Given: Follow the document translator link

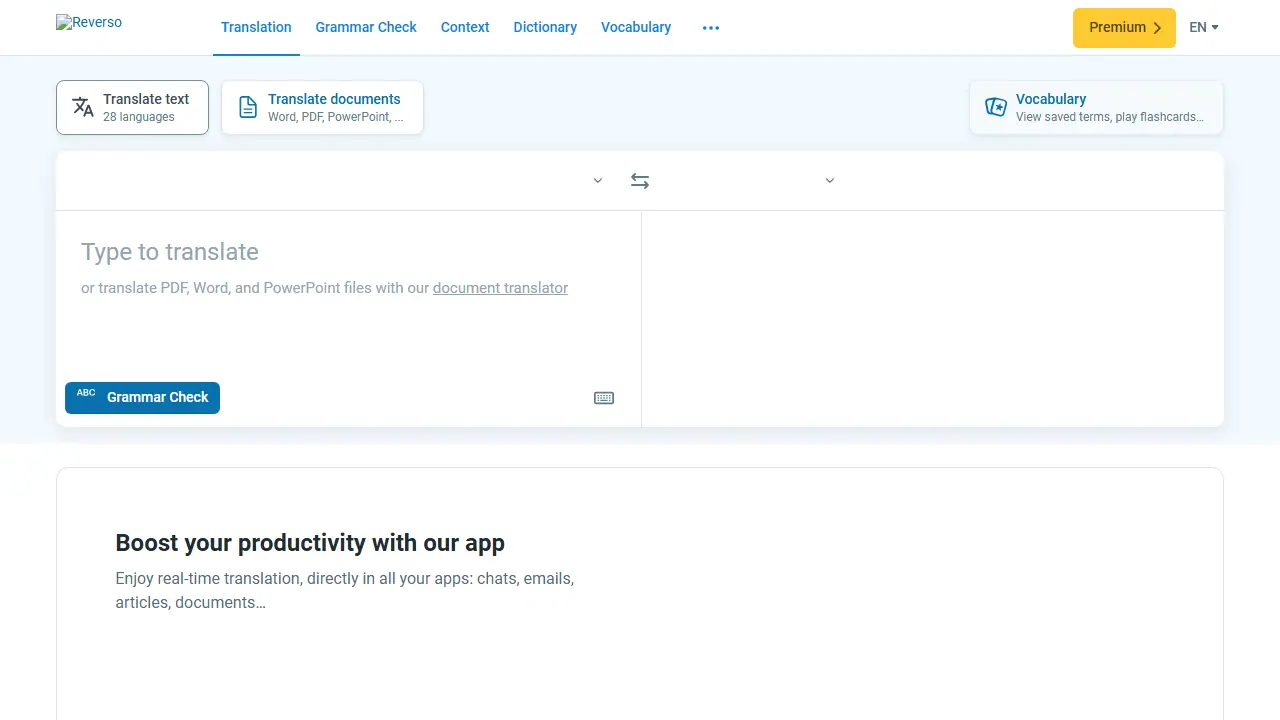Looking at the screenshot, I should [x=500, y=288].
